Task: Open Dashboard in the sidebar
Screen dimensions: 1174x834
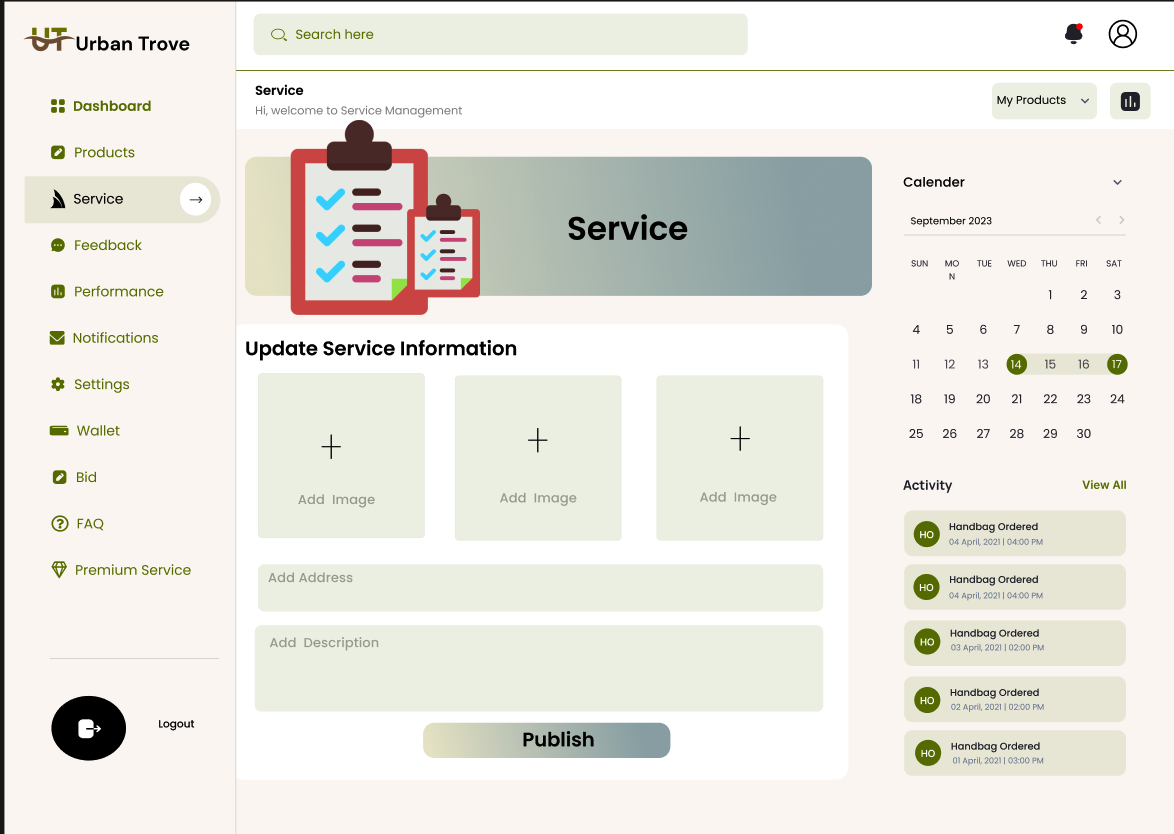Action: [112, 106]
